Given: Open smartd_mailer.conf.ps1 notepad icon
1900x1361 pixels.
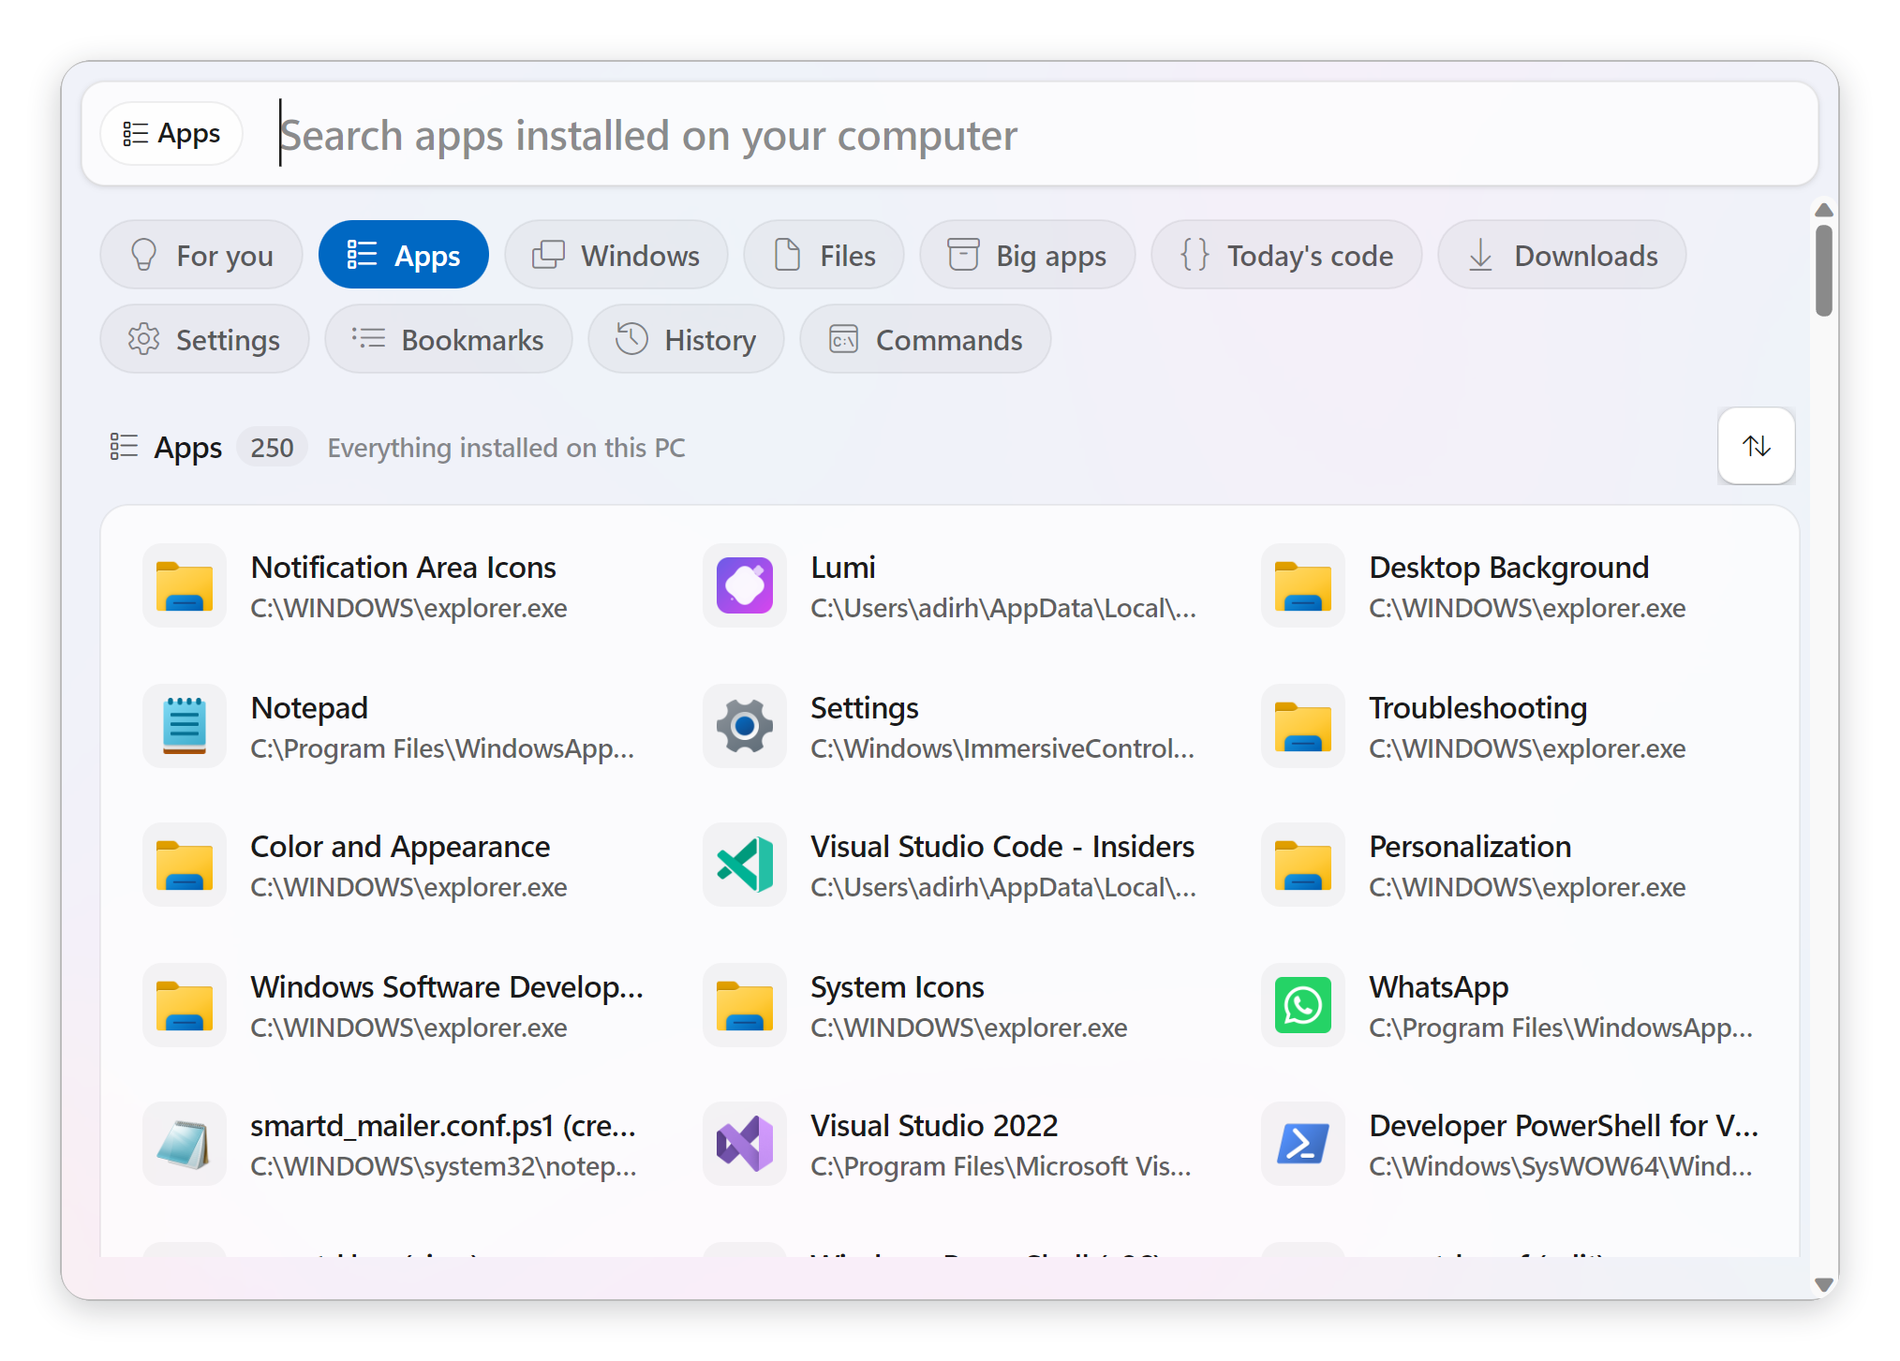Looking at the screenshot, I should 184,1143.
